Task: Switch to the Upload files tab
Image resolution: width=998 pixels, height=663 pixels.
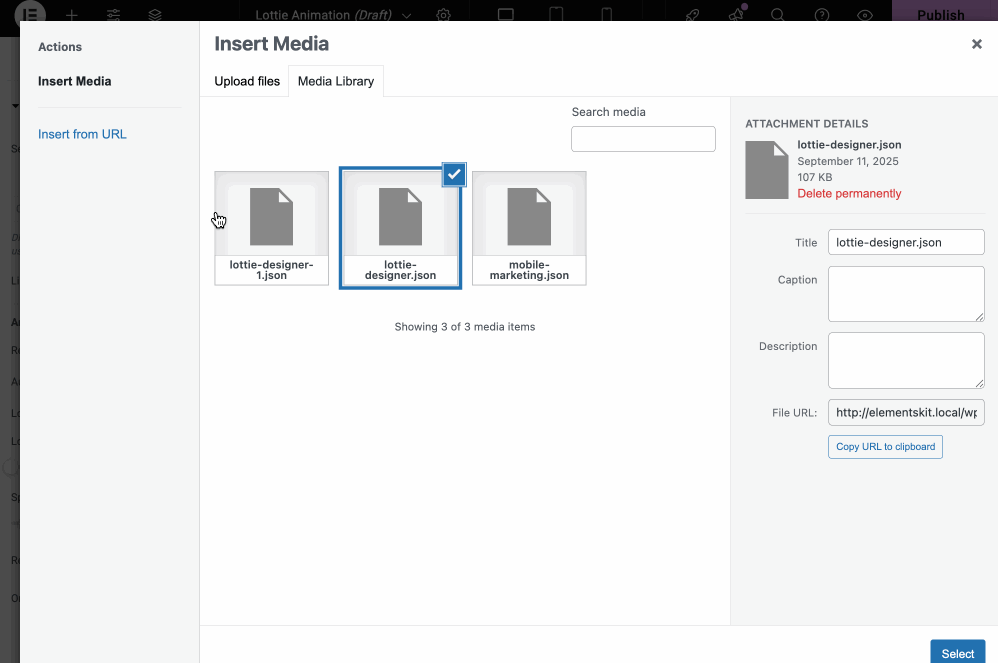Action: click(x=246, y=81)
